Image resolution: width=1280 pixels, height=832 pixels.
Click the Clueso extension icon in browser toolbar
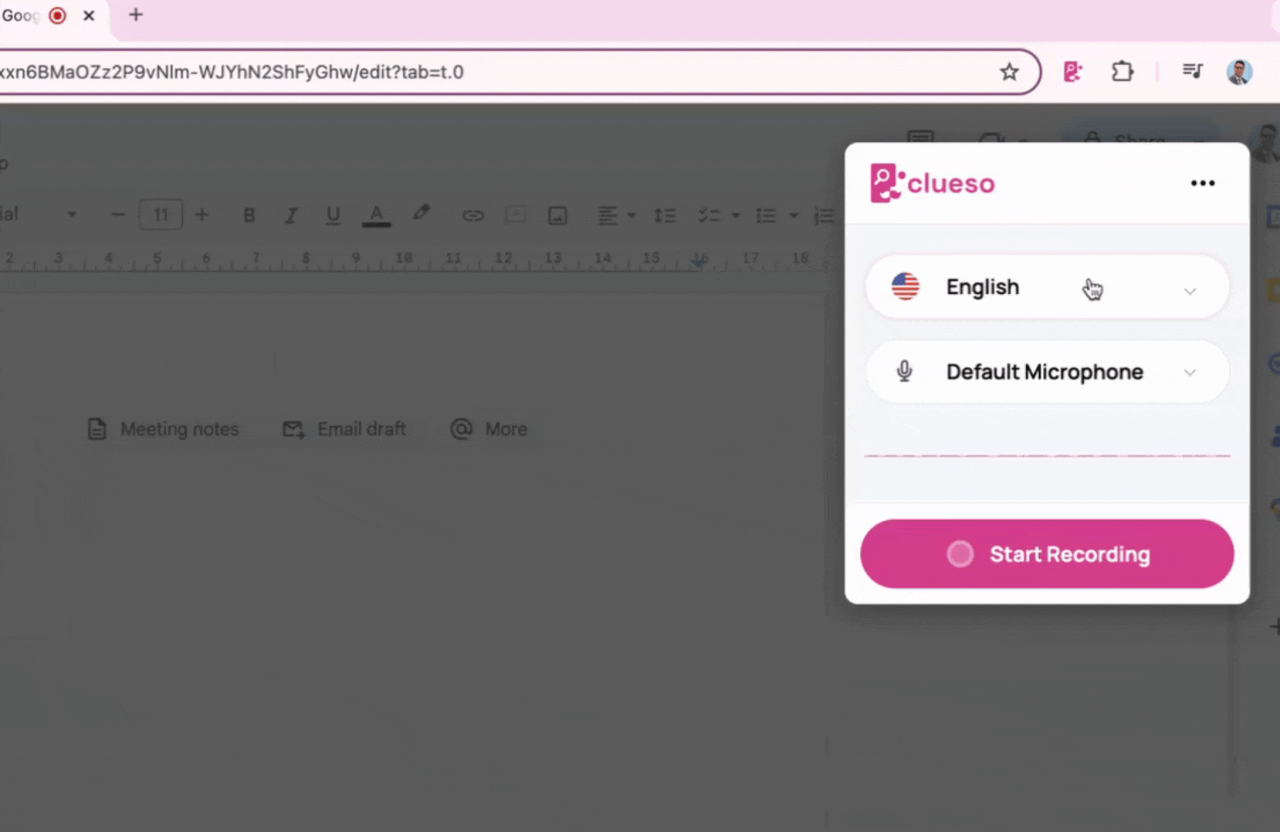pos(1073,72)
